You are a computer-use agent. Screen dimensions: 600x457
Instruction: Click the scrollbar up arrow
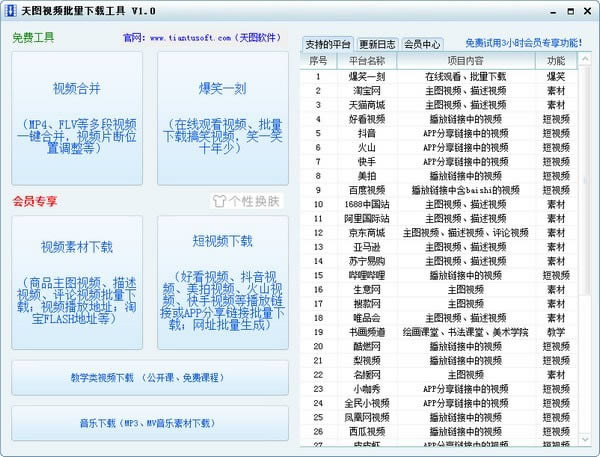[x=585, y=59]
